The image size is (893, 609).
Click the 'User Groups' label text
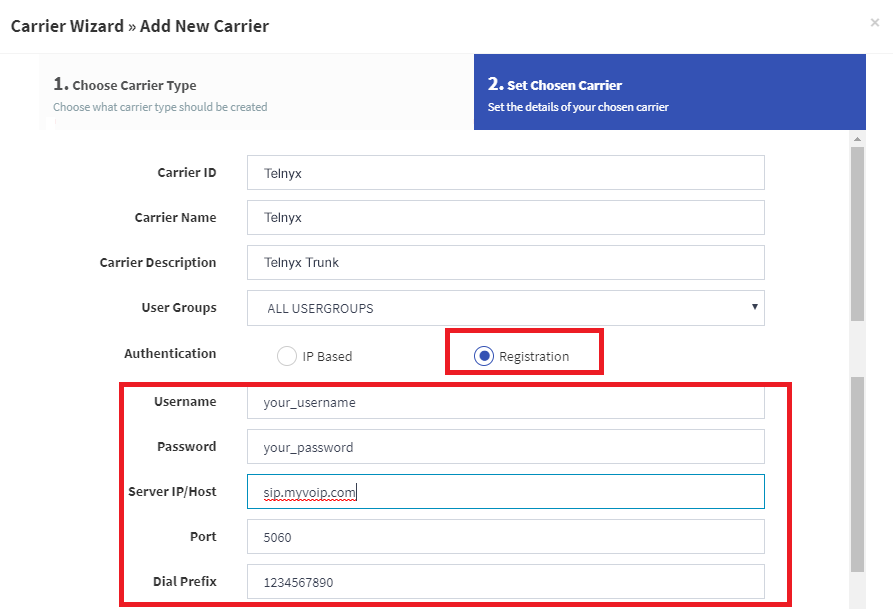[x=179, y=308]
